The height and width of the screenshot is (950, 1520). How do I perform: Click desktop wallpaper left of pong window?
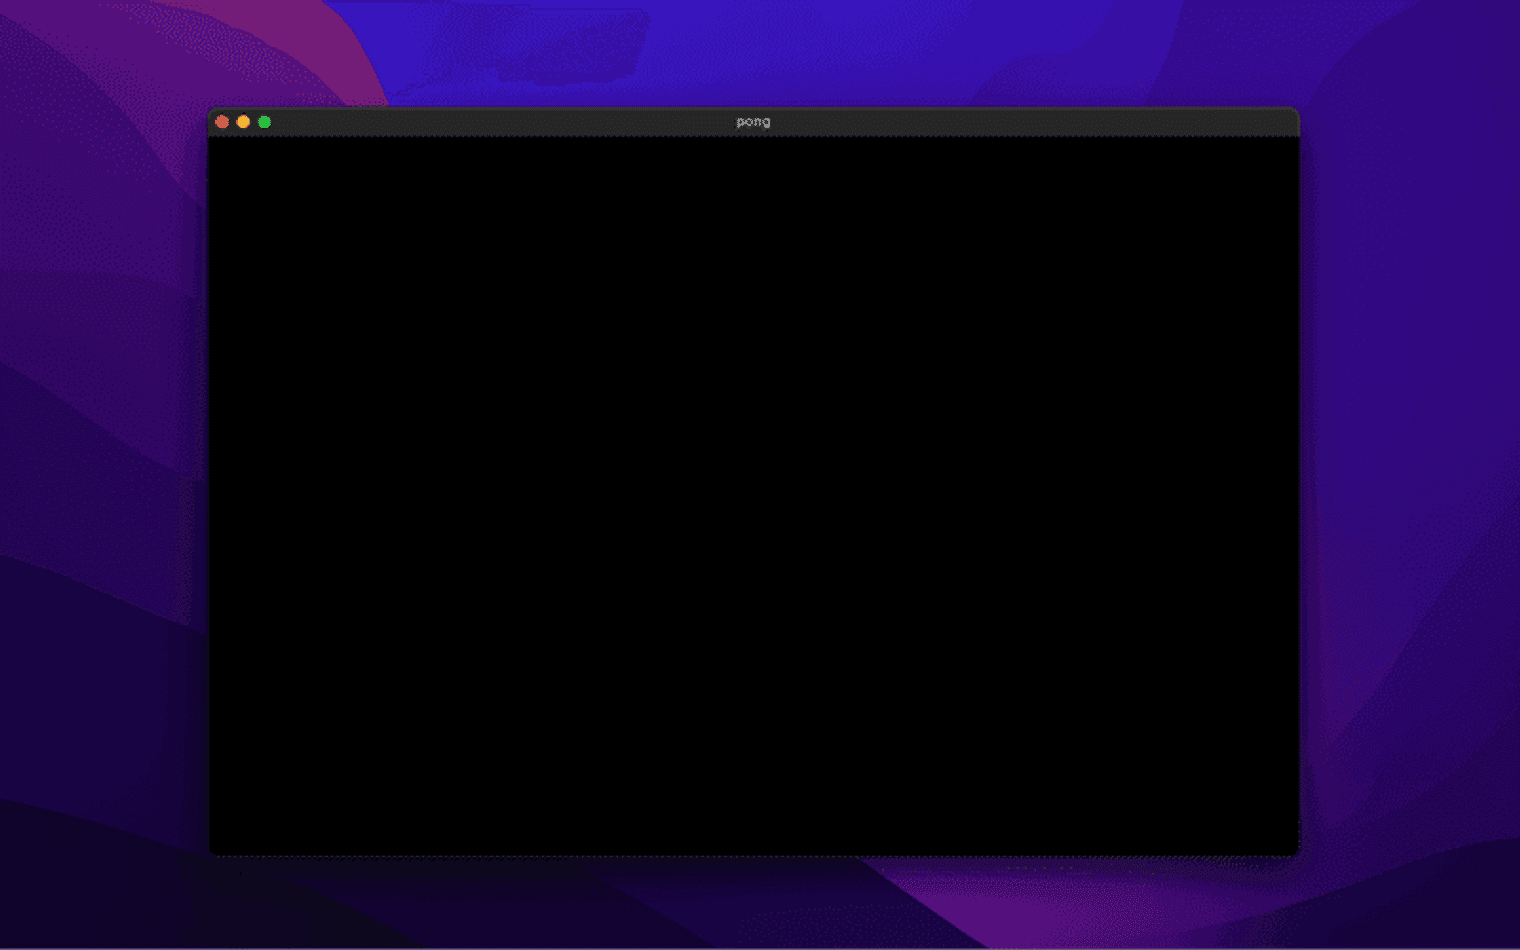click(x=100, y=480)
